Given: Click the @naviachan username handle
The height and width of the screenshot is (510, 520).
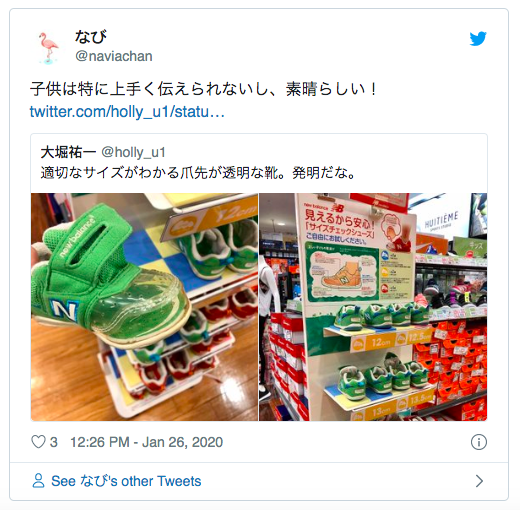Looking at the screenshot, I should [x=114, y=56].
